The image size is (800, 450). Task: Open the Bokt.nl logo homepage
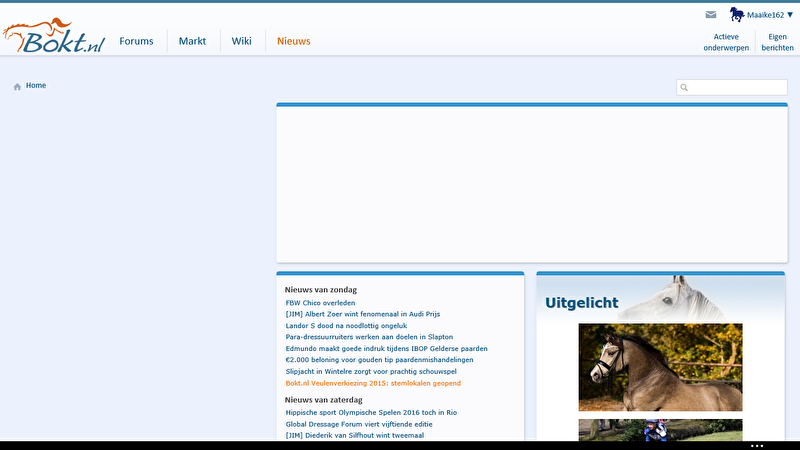click(x=54, y=36)
